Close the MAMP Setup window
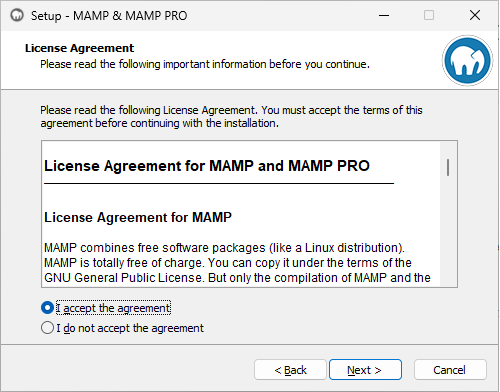Viewport: 500px width, 392px height. [x=475, y=15]
